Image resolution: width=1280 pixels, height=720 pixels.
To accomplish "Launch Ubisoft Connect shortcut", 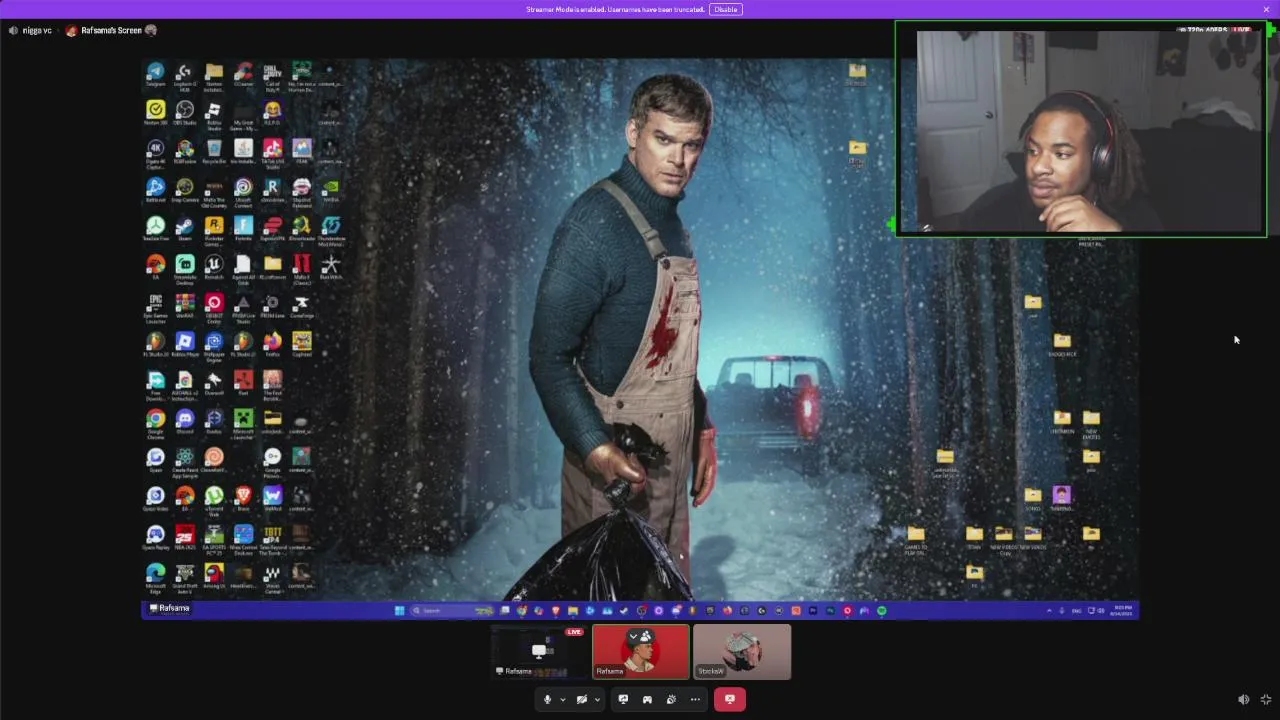I will [x=243, y=192].
